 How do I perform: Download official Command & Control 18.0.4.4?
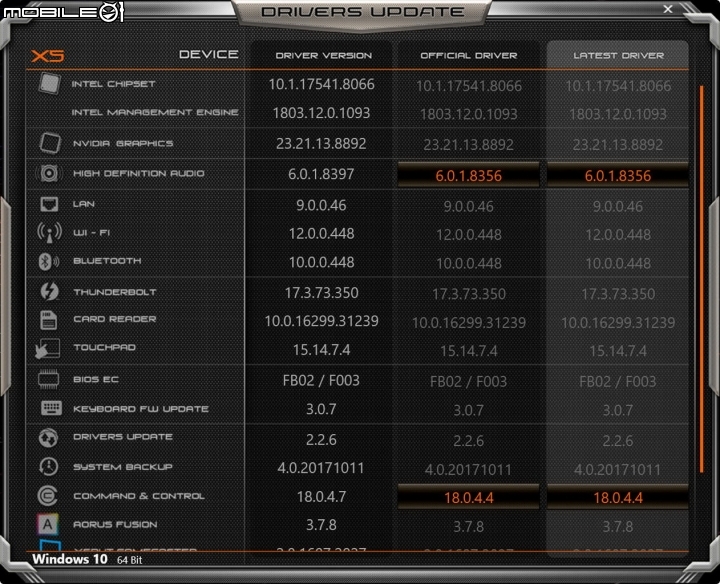(x=468, y=497)
